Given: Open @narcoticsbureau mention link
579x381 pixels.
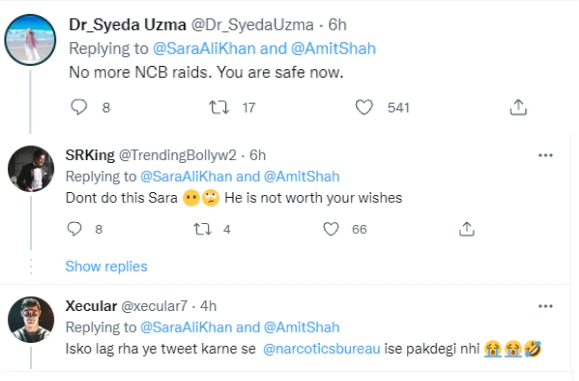Looking at the screenshot, I should (x=322, y=349).
